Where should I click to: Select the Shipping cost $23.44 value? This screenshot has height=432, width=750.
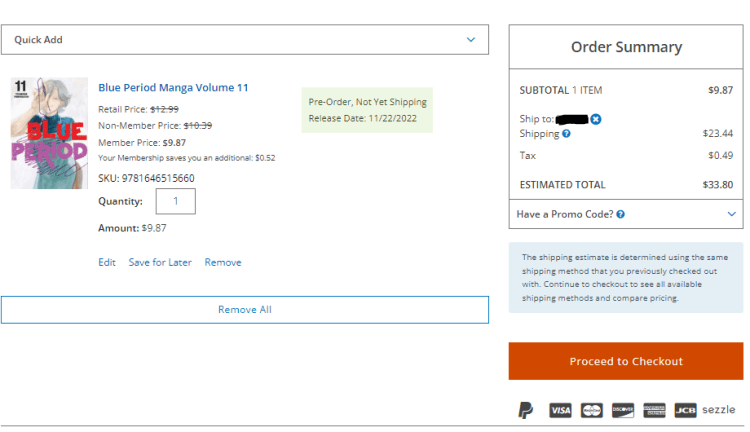tap(717, 133)
